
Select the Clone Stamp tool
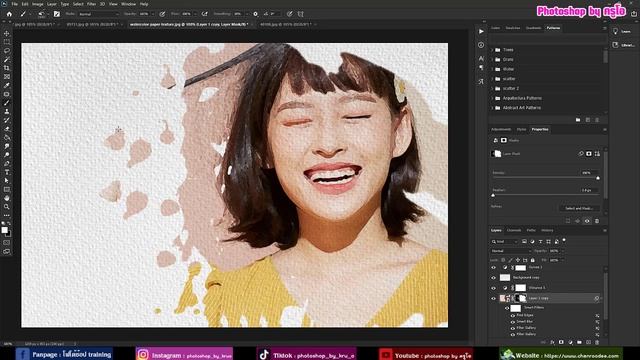click(7, 111)
